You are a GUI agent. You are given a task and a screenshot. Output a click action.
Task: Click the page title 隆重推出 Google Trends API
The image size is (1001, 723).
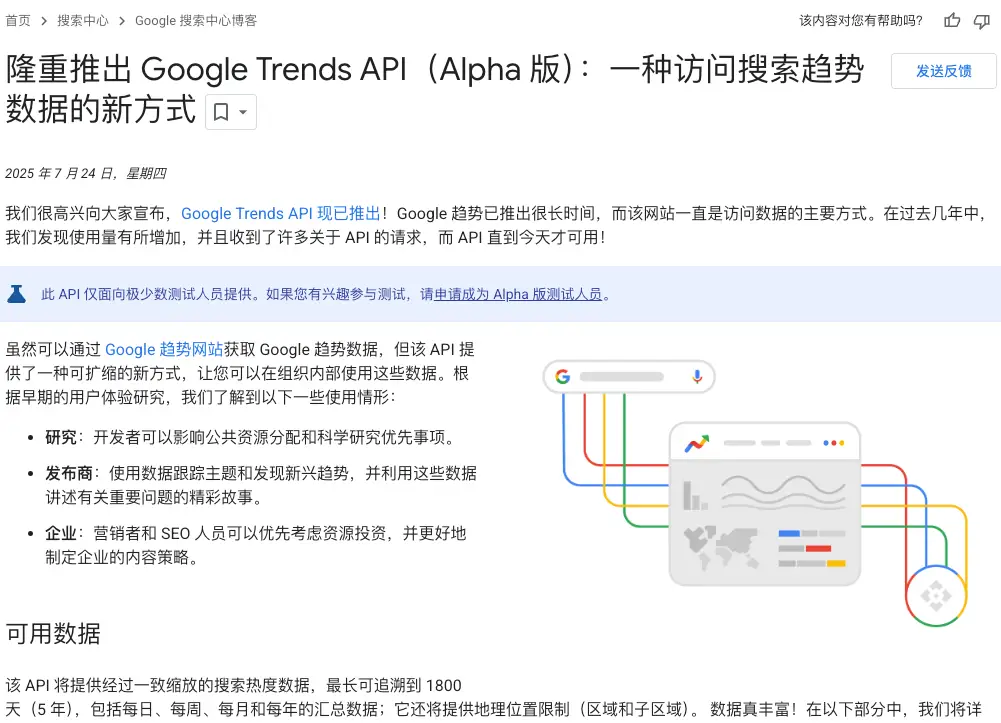pyautogui.click(x=434, y=89)
